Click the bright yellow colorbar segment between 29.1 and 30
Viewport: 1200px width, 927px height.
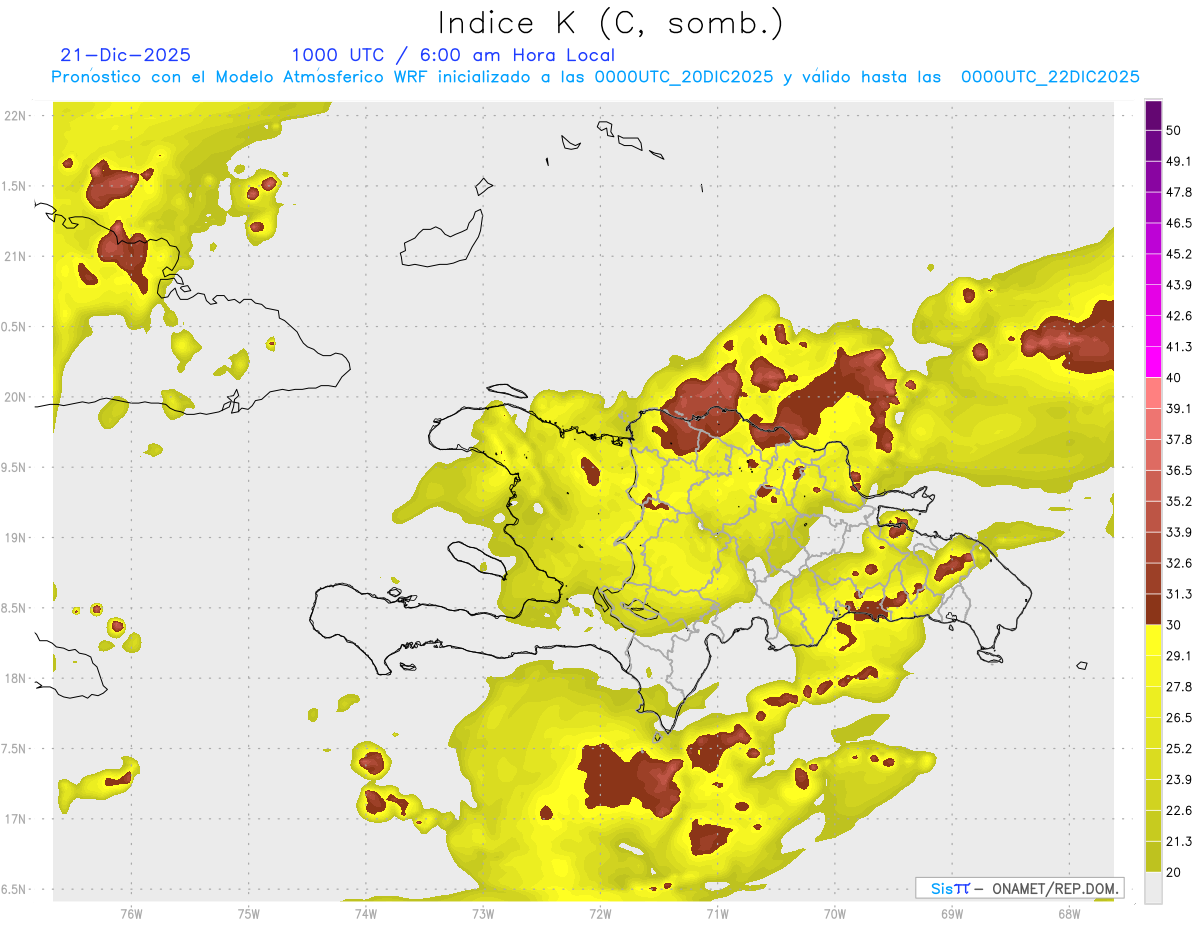pos(1154,641)
